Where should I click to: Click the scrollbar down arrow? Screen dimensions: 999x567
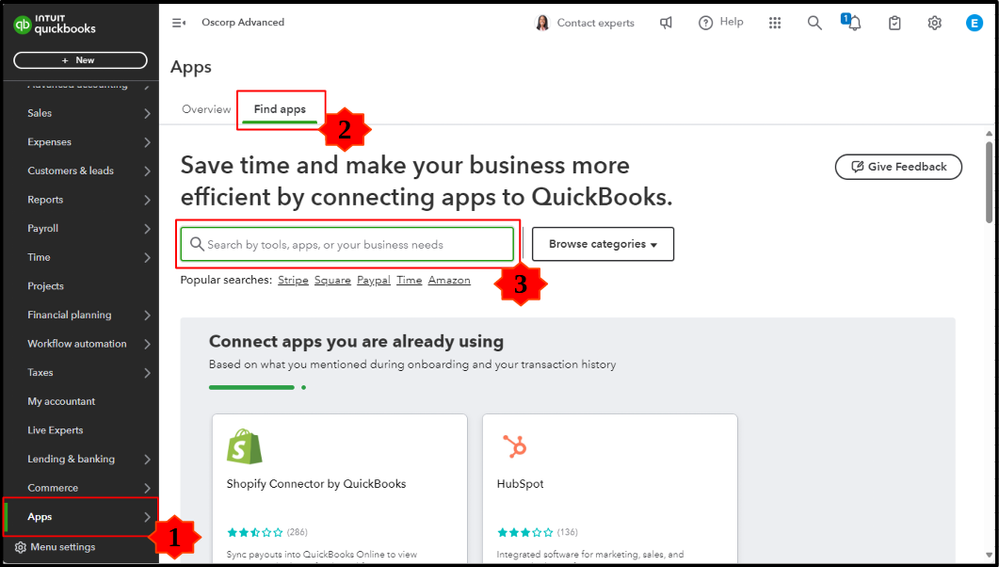989,554
